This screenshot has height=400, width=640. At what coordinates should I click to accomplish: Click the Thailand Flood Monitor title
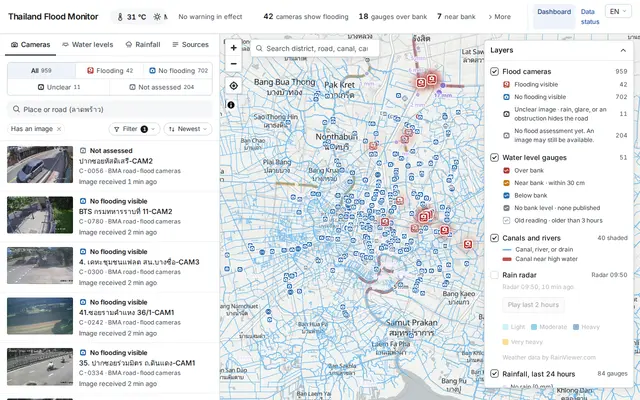click(53, 17)
